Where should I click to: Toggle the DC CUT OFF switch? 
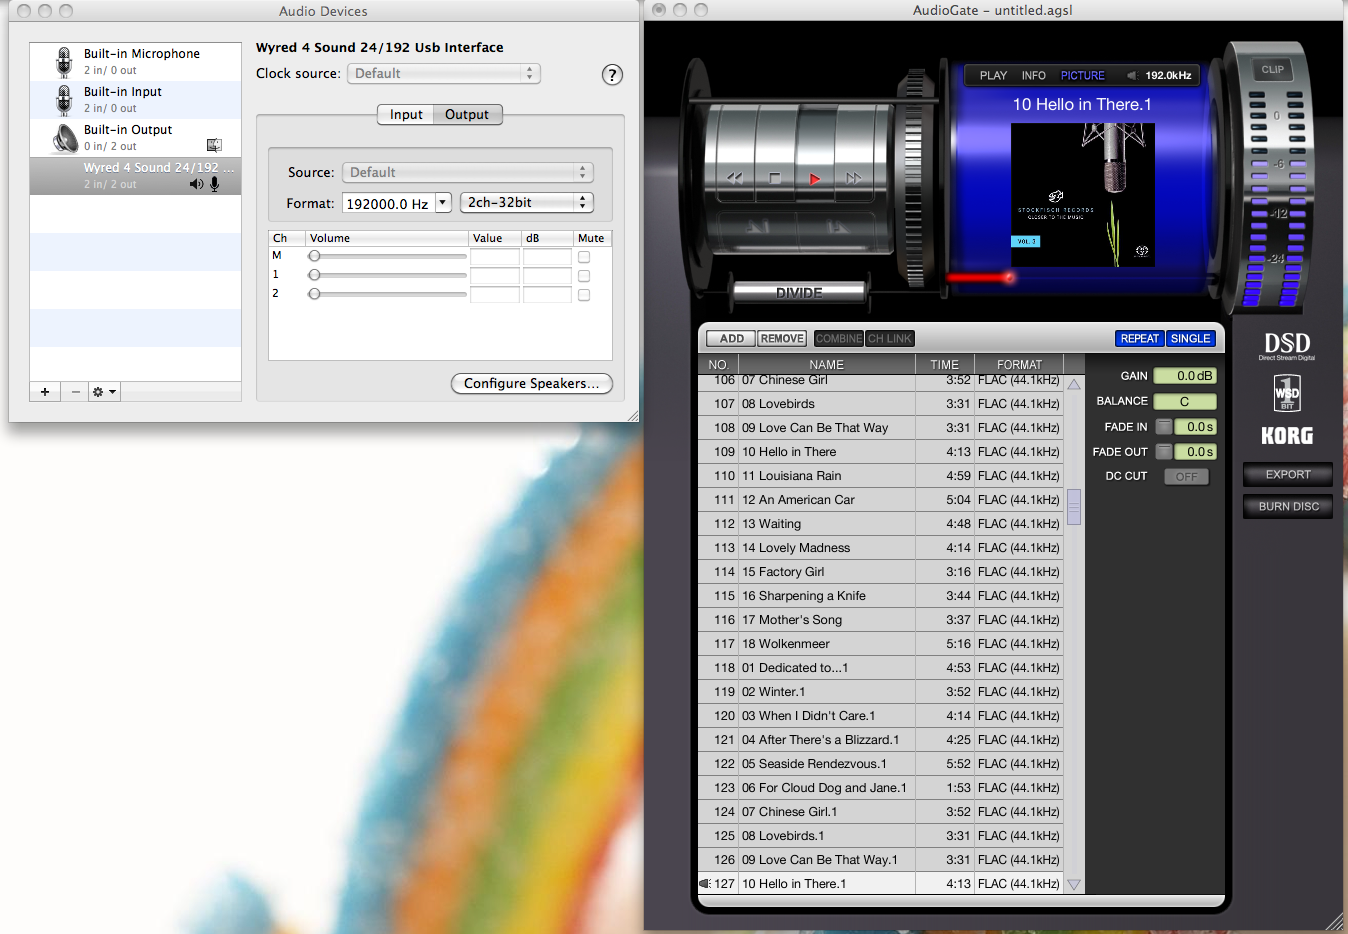(x=1186, y=477)
